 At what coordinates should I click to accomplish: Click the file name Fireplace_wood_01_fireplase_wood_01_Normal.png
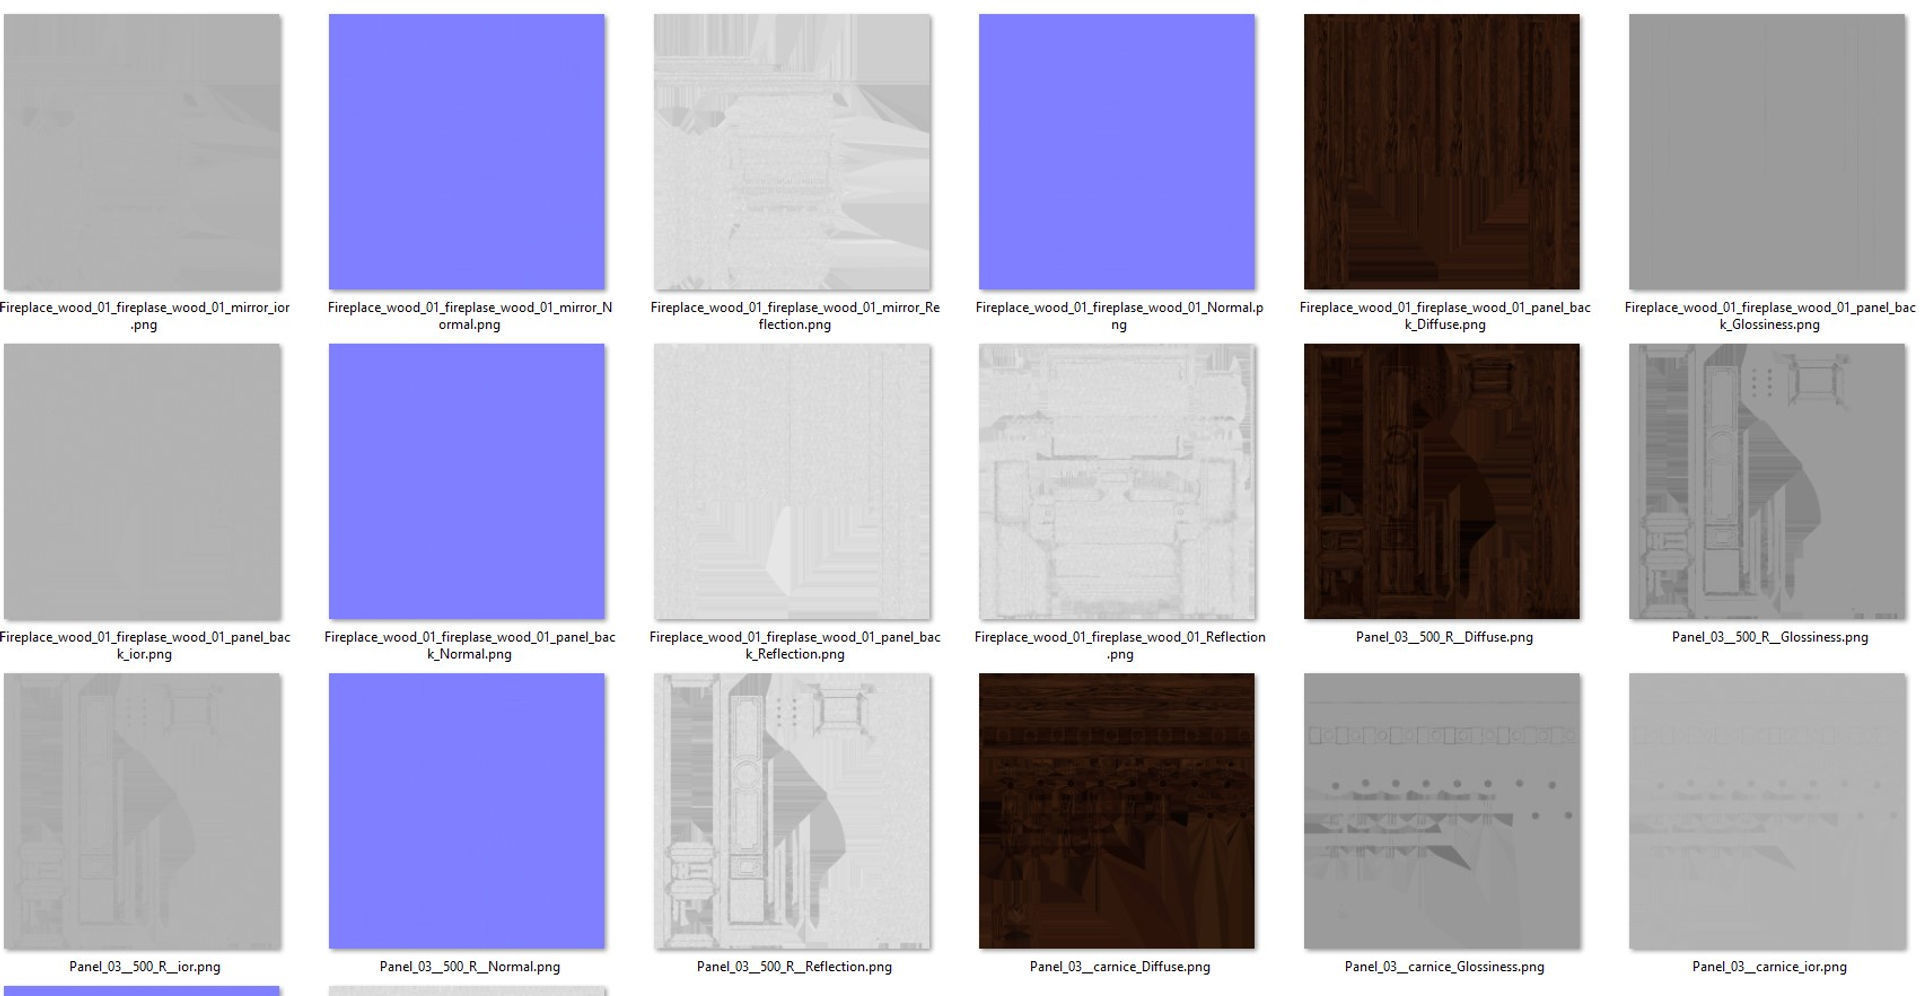tap(1119, 316)
